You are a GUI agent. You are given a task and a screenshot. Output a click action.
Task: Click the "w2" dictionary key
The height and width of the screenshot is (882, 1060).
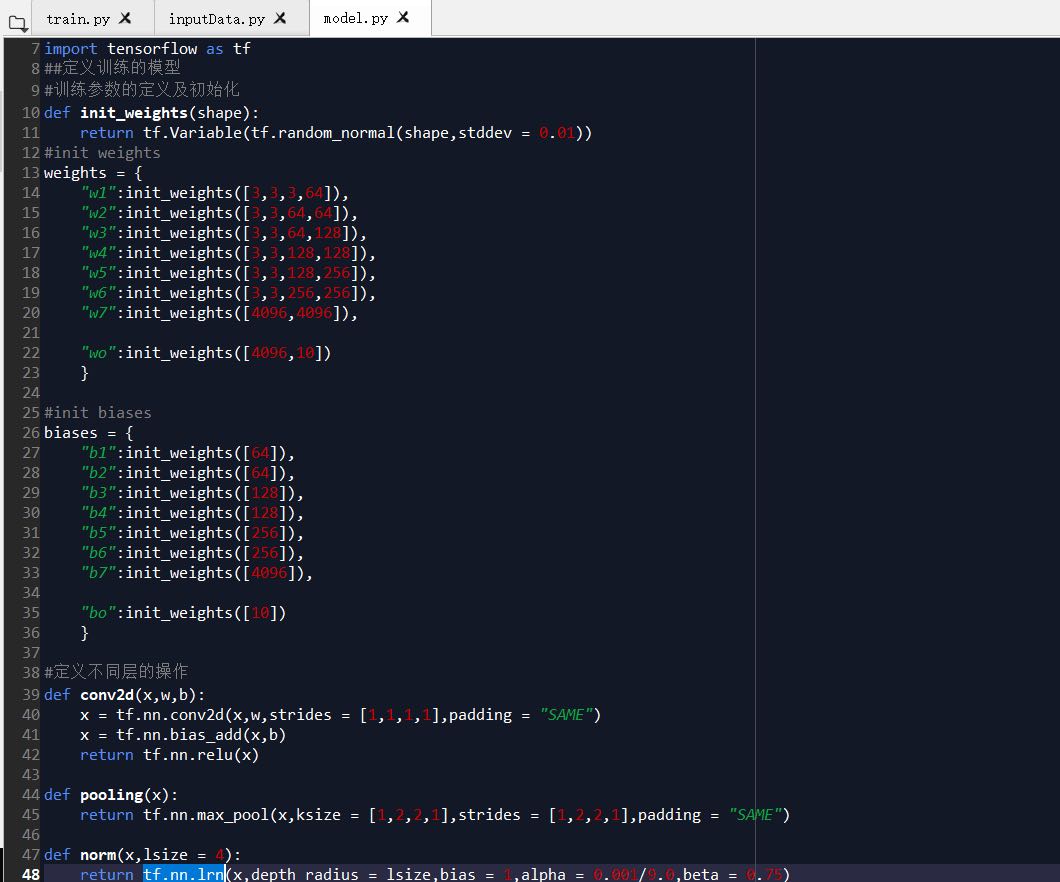98,213
